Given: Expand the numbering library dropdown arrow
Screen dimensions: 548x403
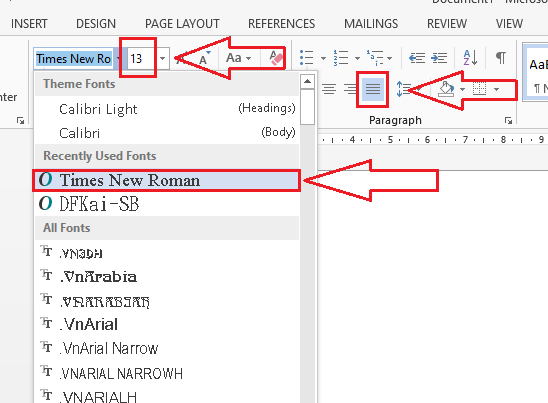Looking at the screenshot, I should (357, 58).
